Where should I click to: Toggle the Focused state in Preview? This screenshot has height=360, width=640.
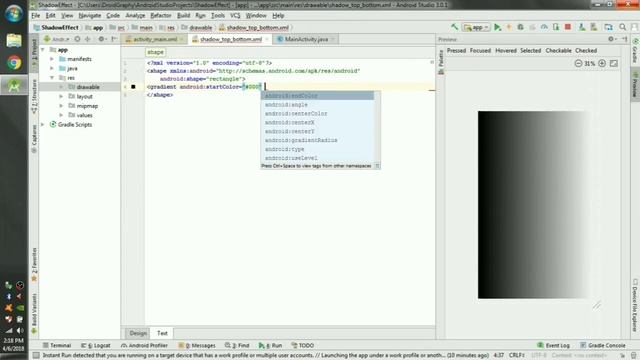480,51
